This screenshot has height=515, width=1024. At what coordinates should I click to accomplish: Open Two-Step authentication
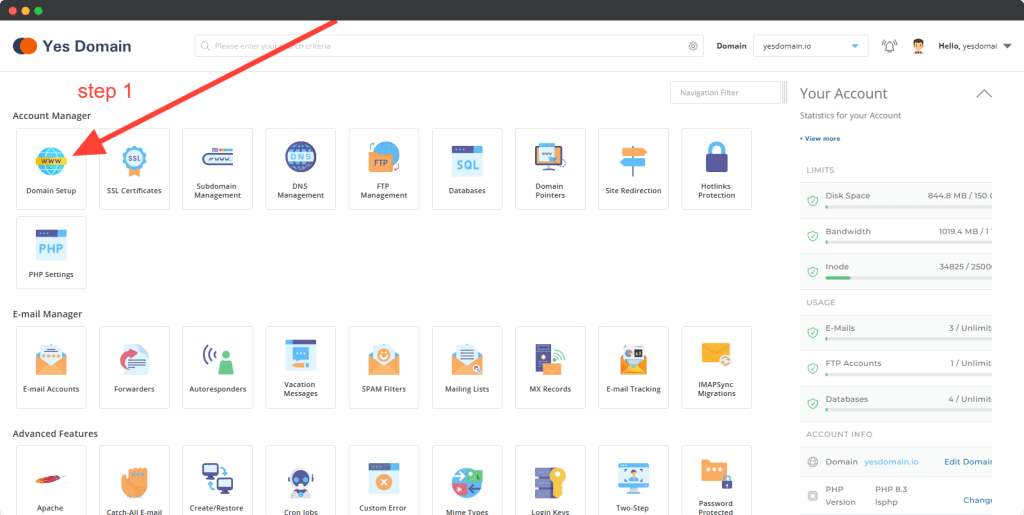[633, 480]
